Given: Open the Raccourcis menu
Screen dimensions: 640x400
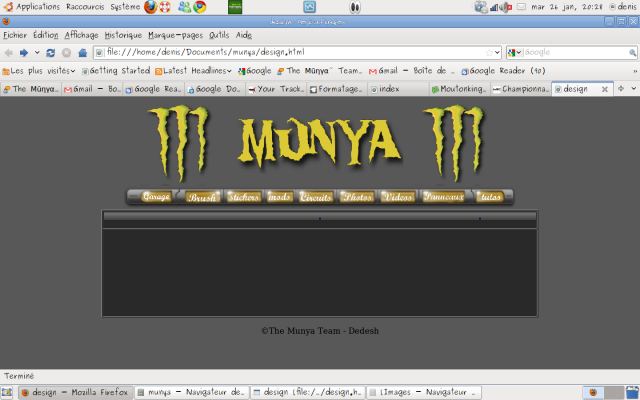Looking at the screenshot, I should pos(85,7).
